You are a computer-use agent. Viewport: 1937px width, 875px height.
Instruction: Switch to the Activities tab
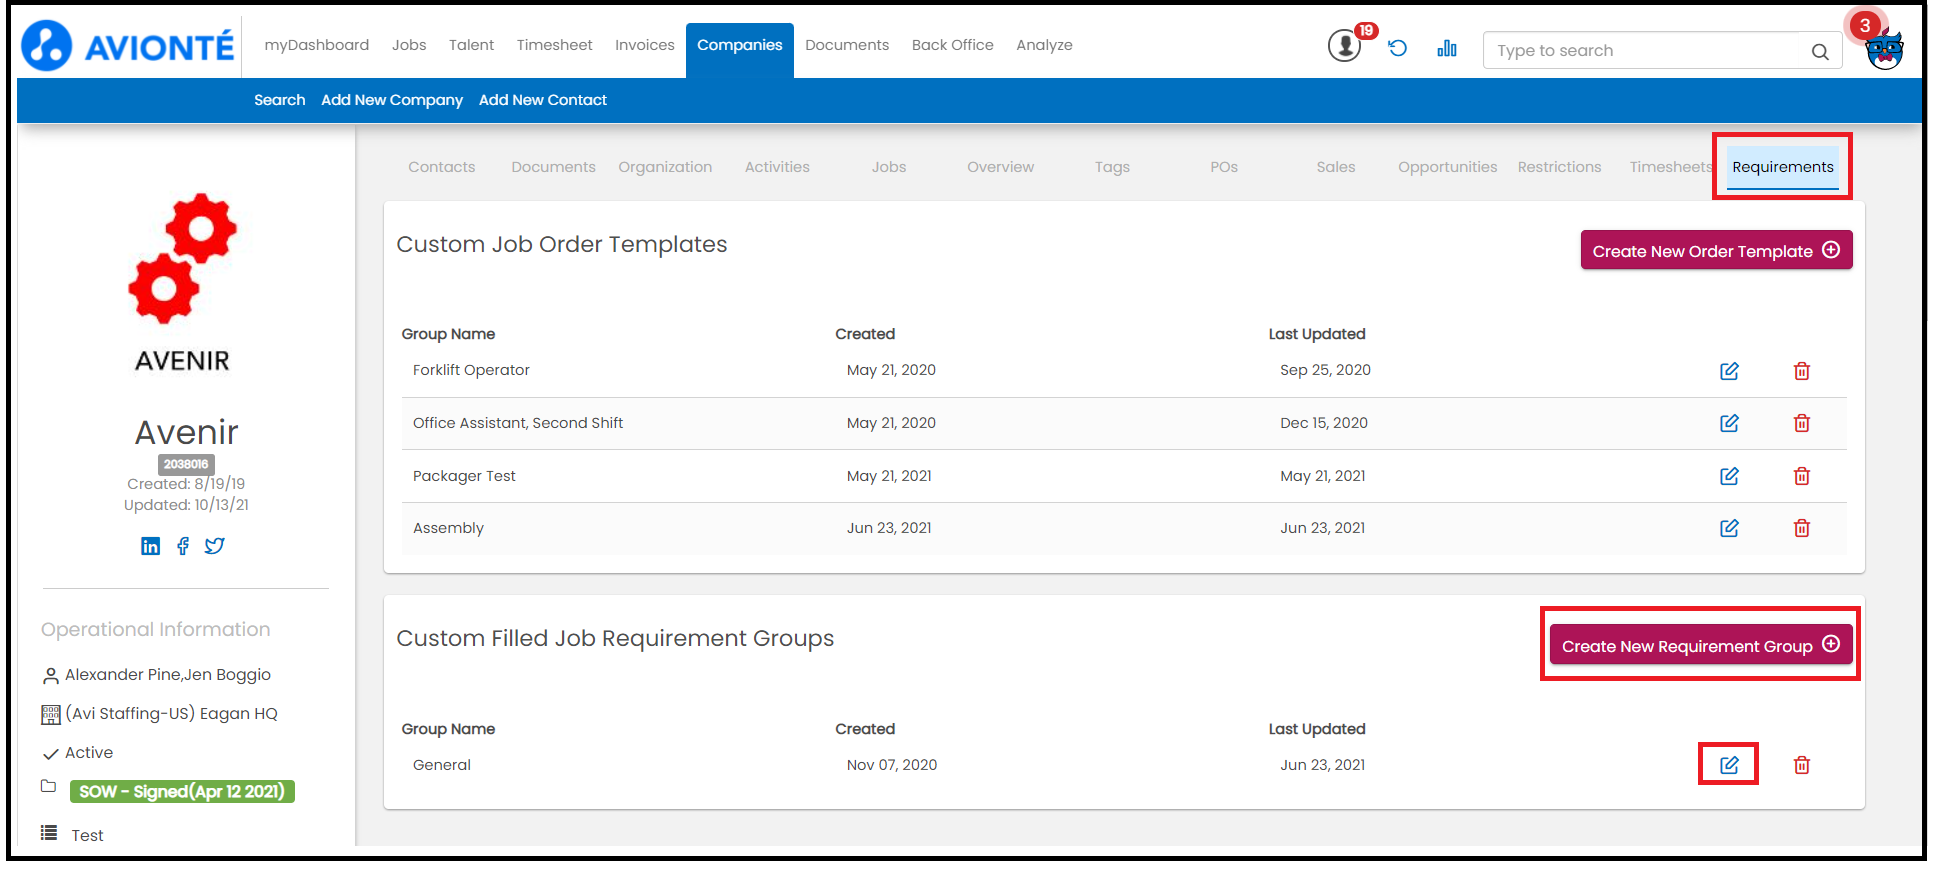[x=777, y=167]
